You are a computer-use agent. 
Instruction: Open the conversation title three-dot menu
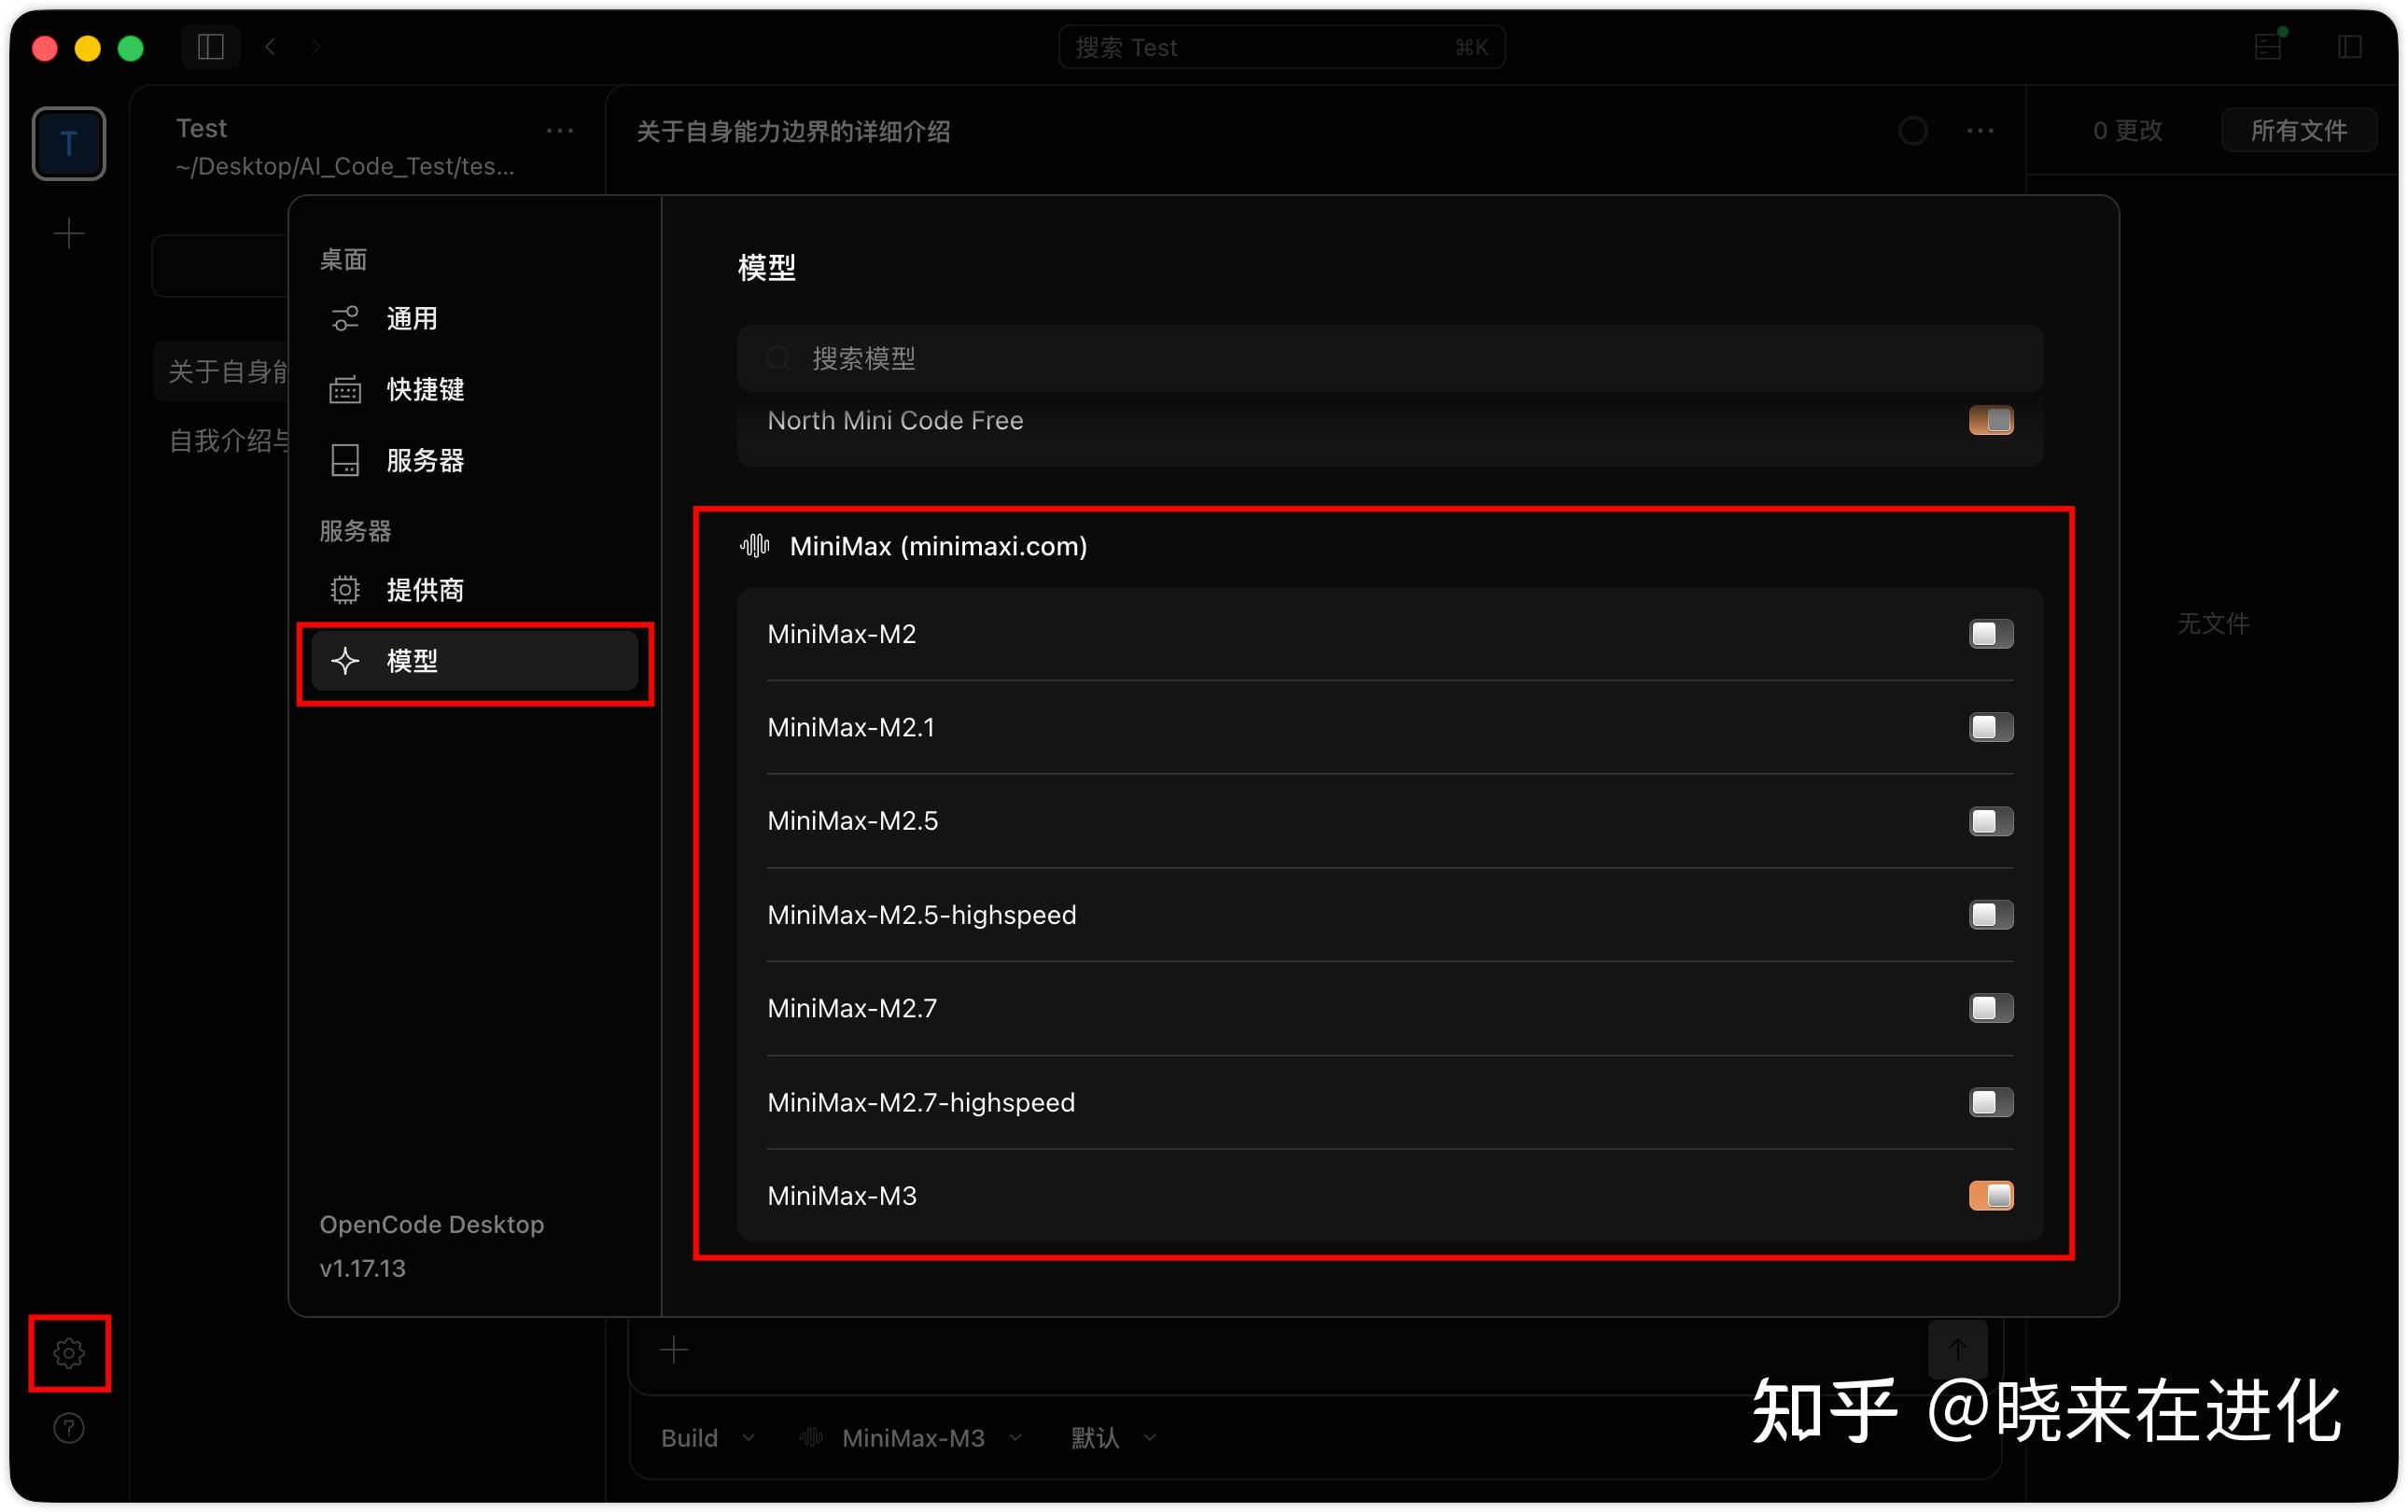click(1980, 131)
